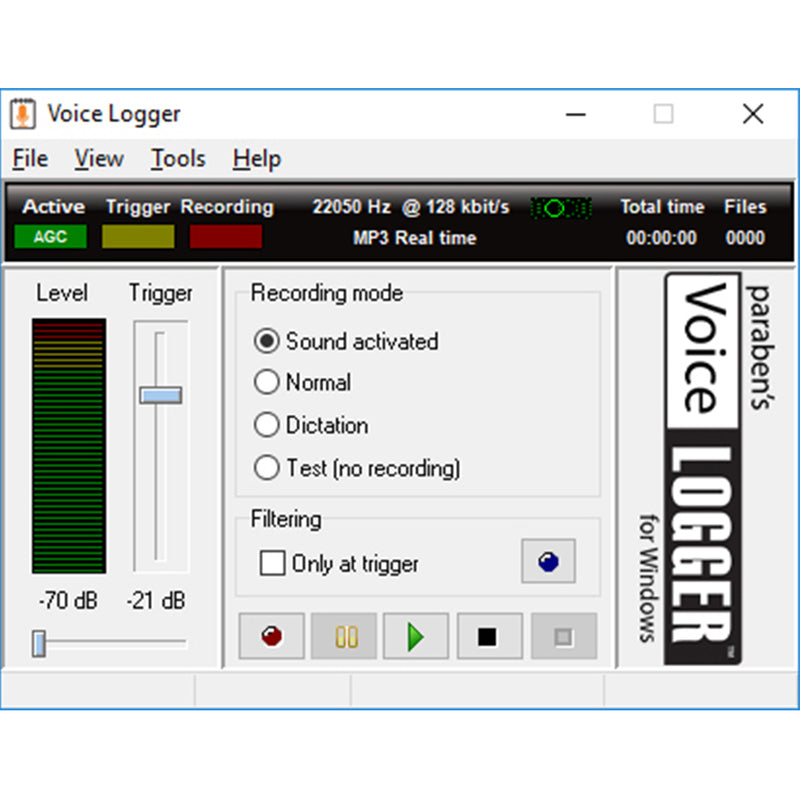Enable the Only at trigger checkbox
The width and height of the screenshot is (800, 800).
coord(272,564)
